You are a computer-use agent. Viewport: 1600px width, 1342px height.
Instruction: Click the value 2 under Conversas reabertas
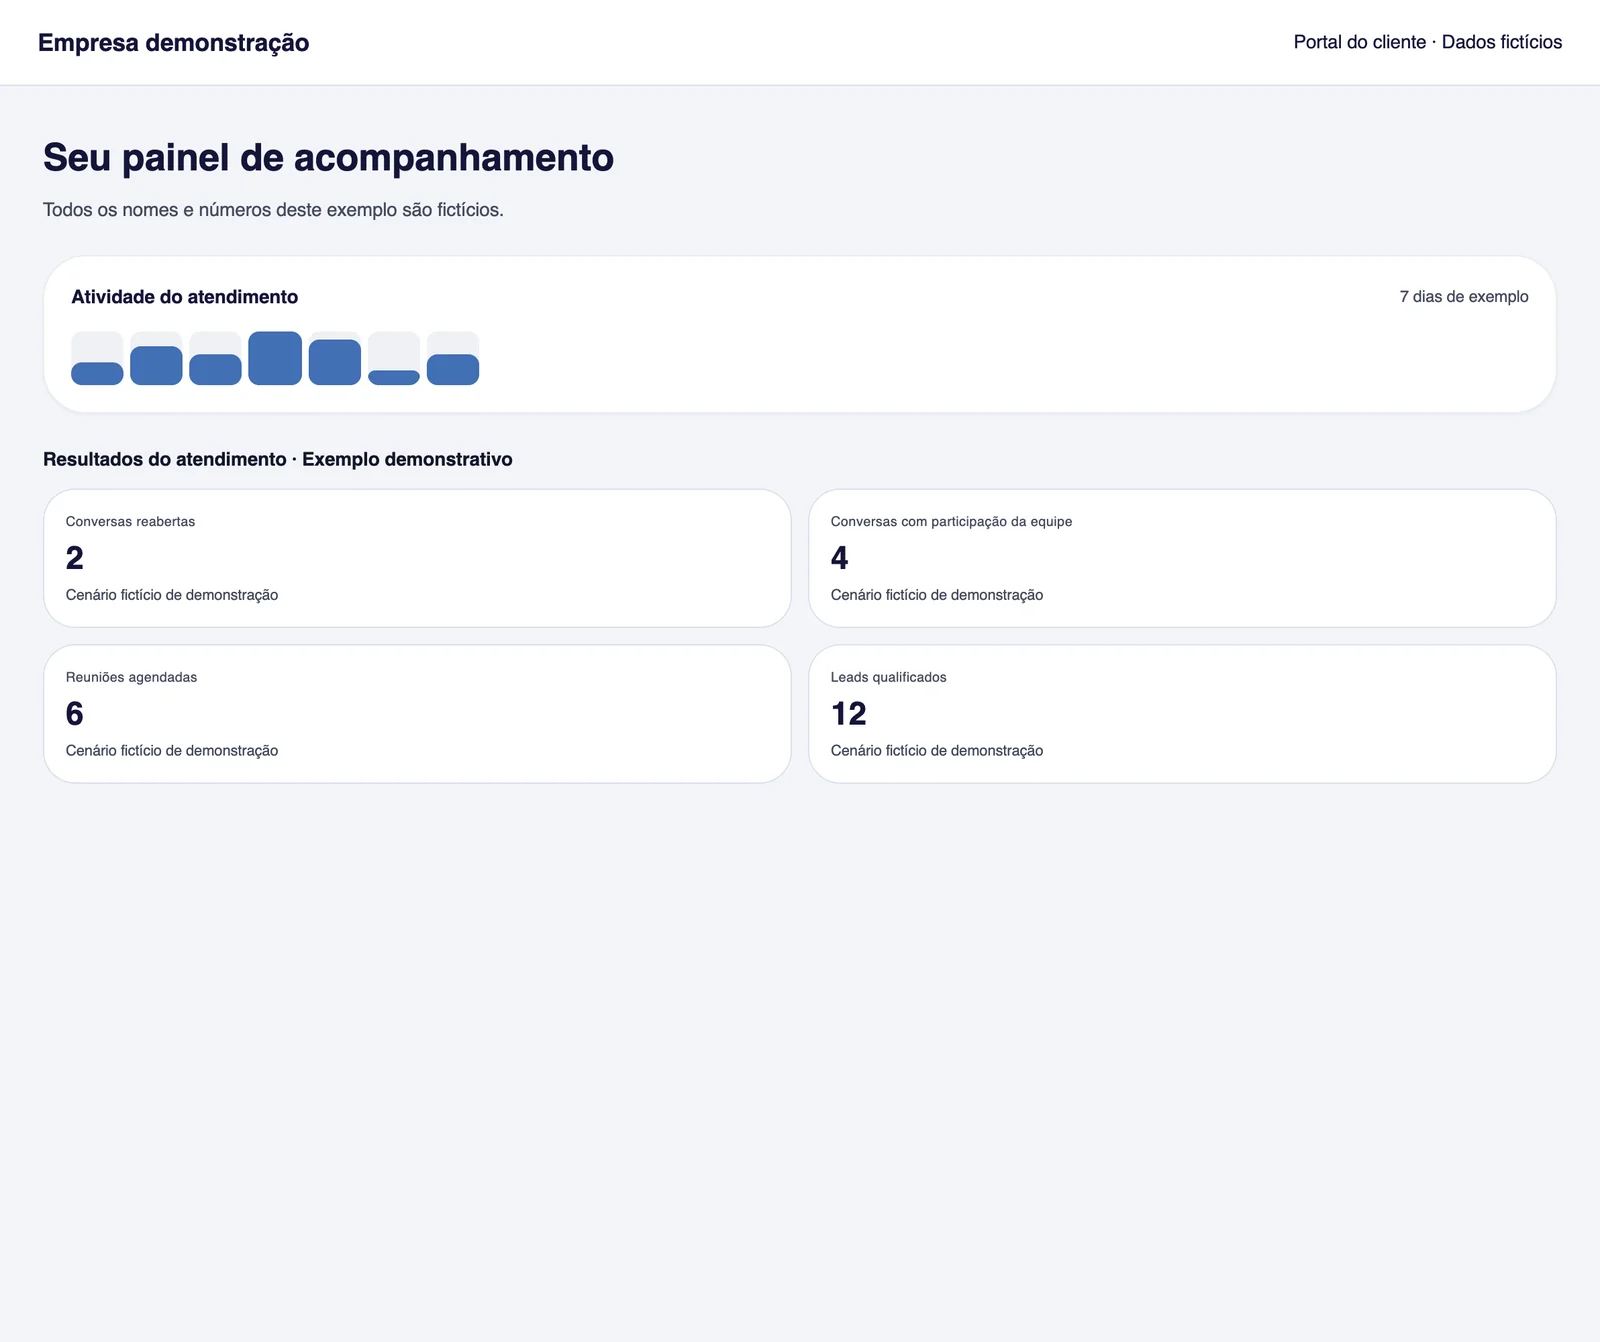click(75, 557)
